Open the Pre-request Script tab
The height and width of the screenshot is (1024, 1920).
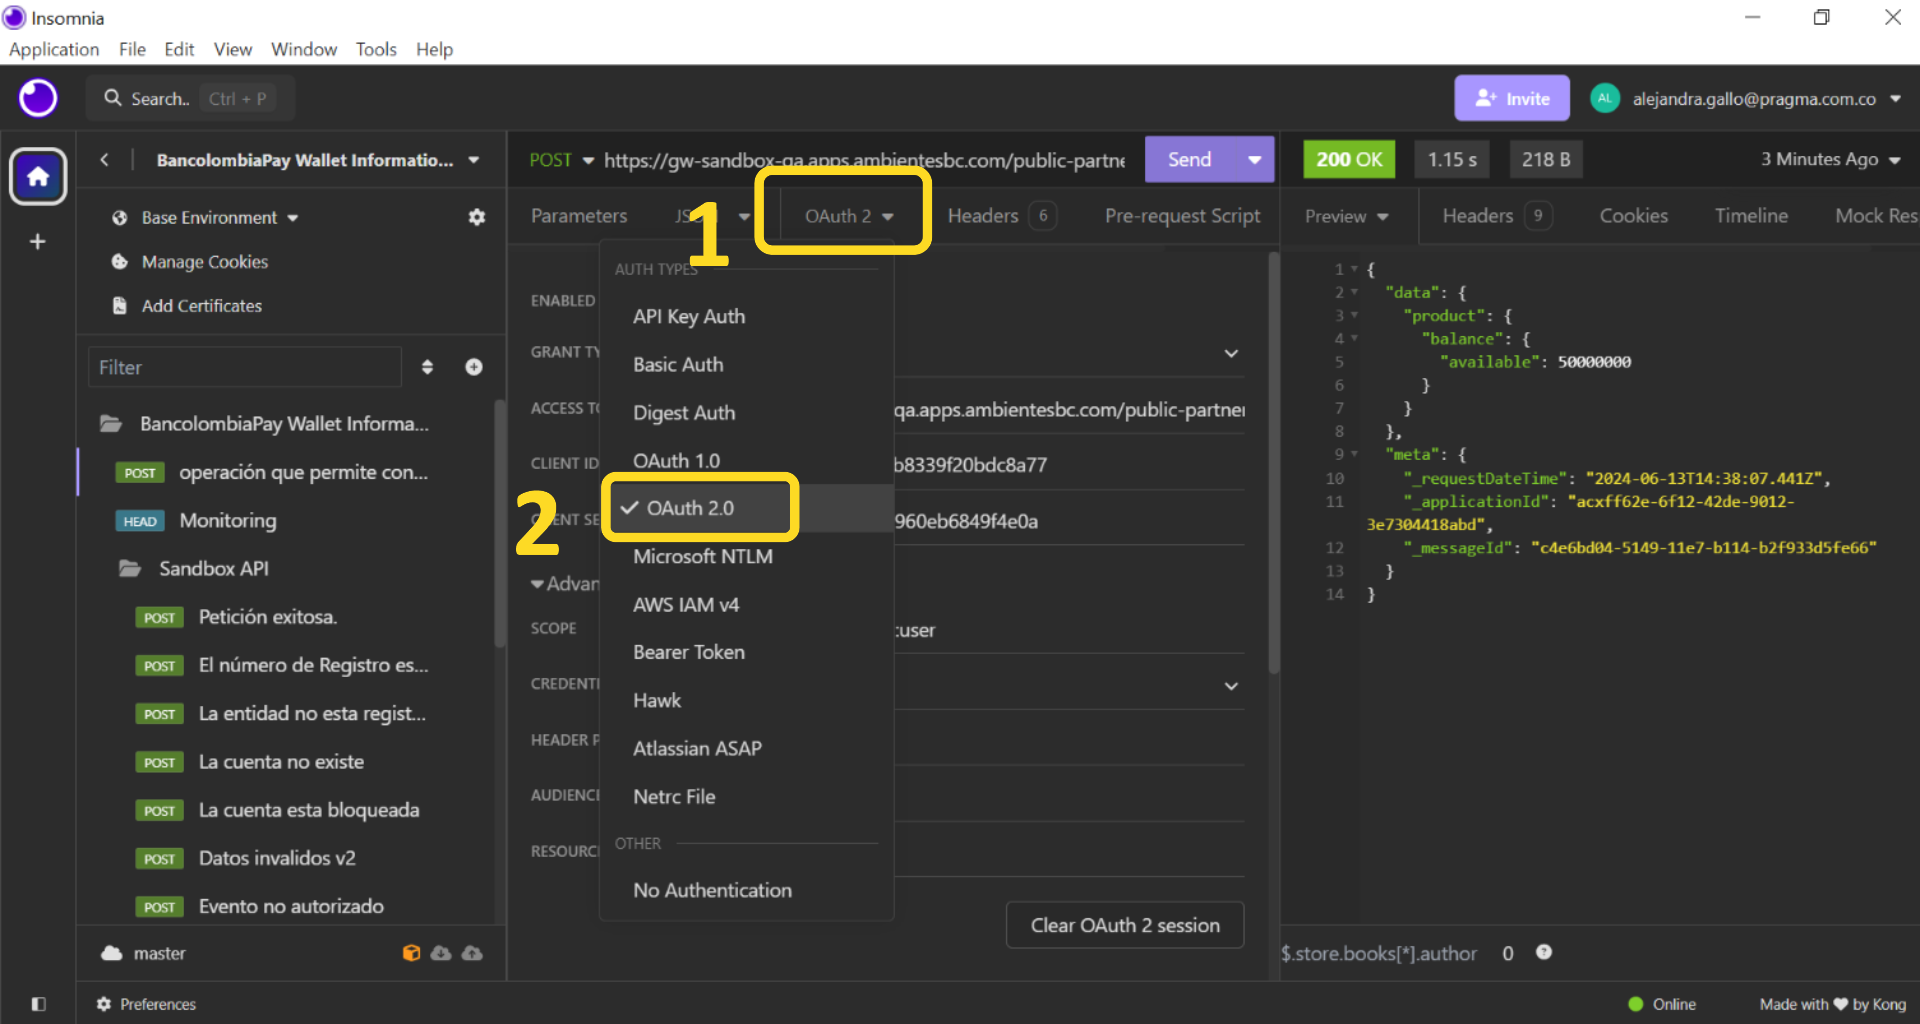click(1182, 216)
